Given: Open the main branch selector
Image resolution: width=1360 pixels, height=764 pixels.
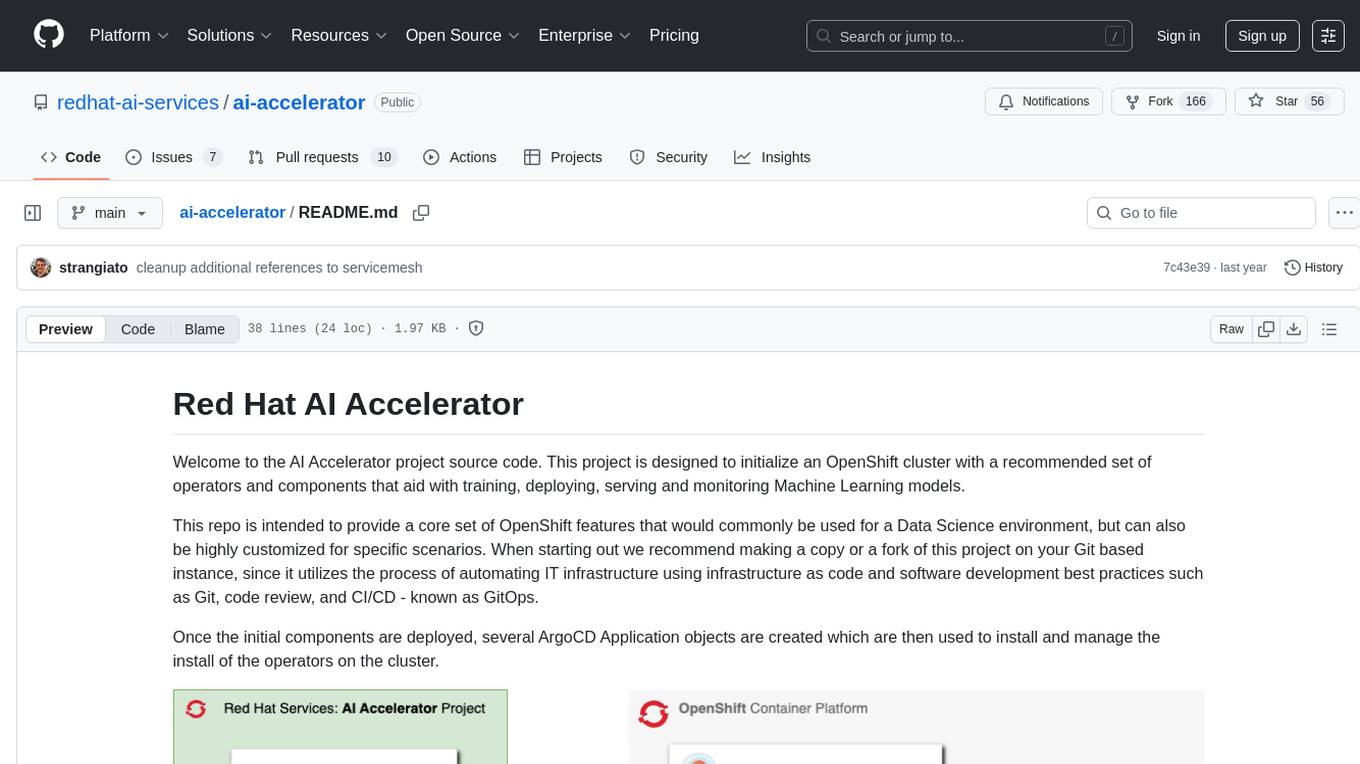Looking at the screenshot, I should tap(109, 213).
